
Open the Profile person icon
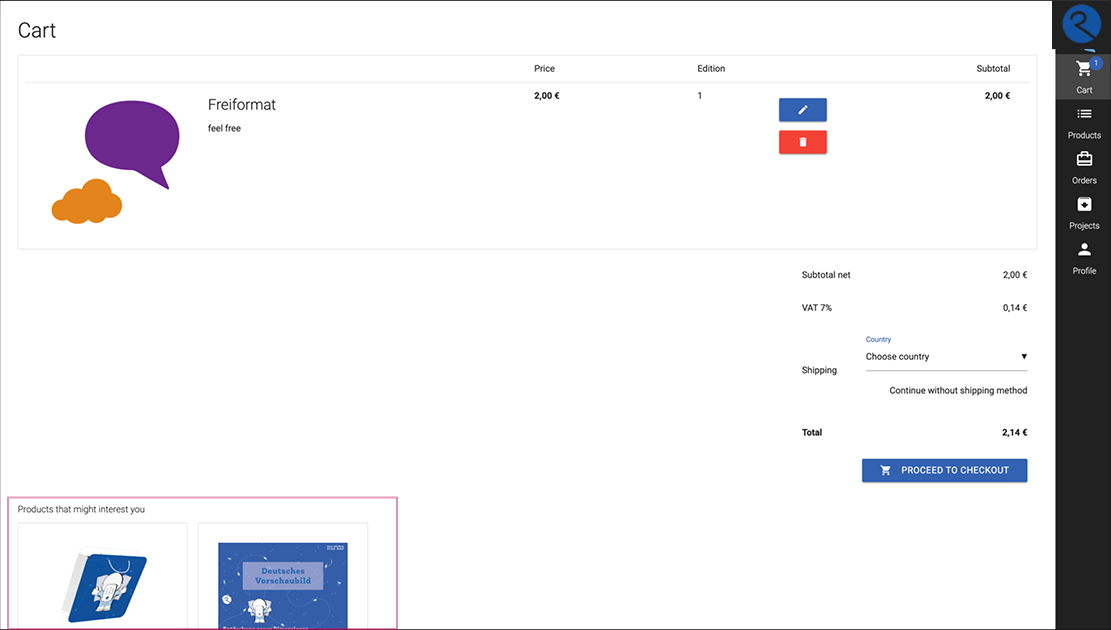(x=1084, y=250)
